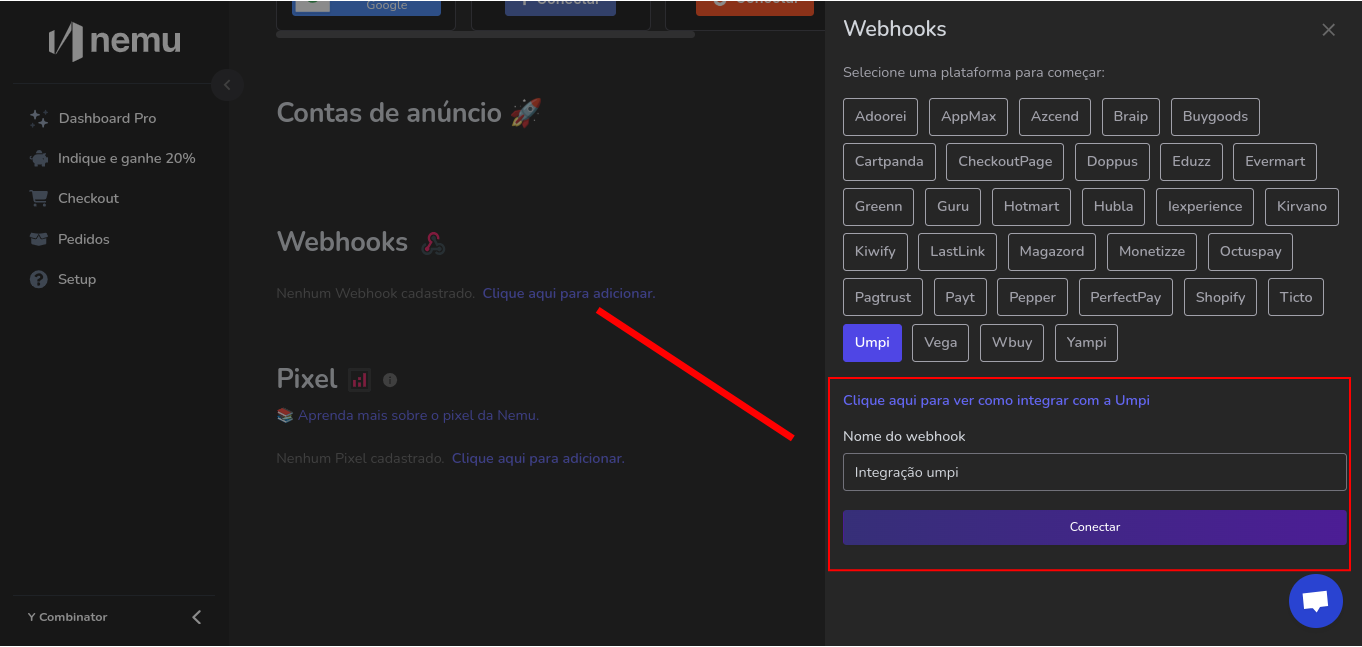The width and height of the screenshot is (1362, 647).
Task: Collapse sidebar with round chevron button
Action: [x=227, y=85]
